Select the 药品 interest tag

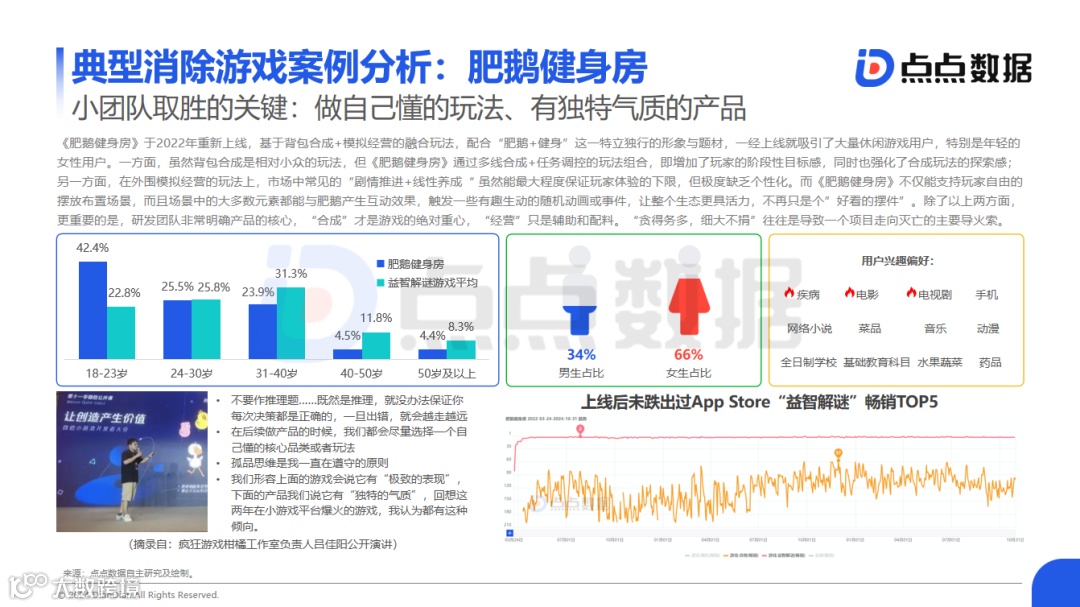pyautogui.click(x=990, y=362)
